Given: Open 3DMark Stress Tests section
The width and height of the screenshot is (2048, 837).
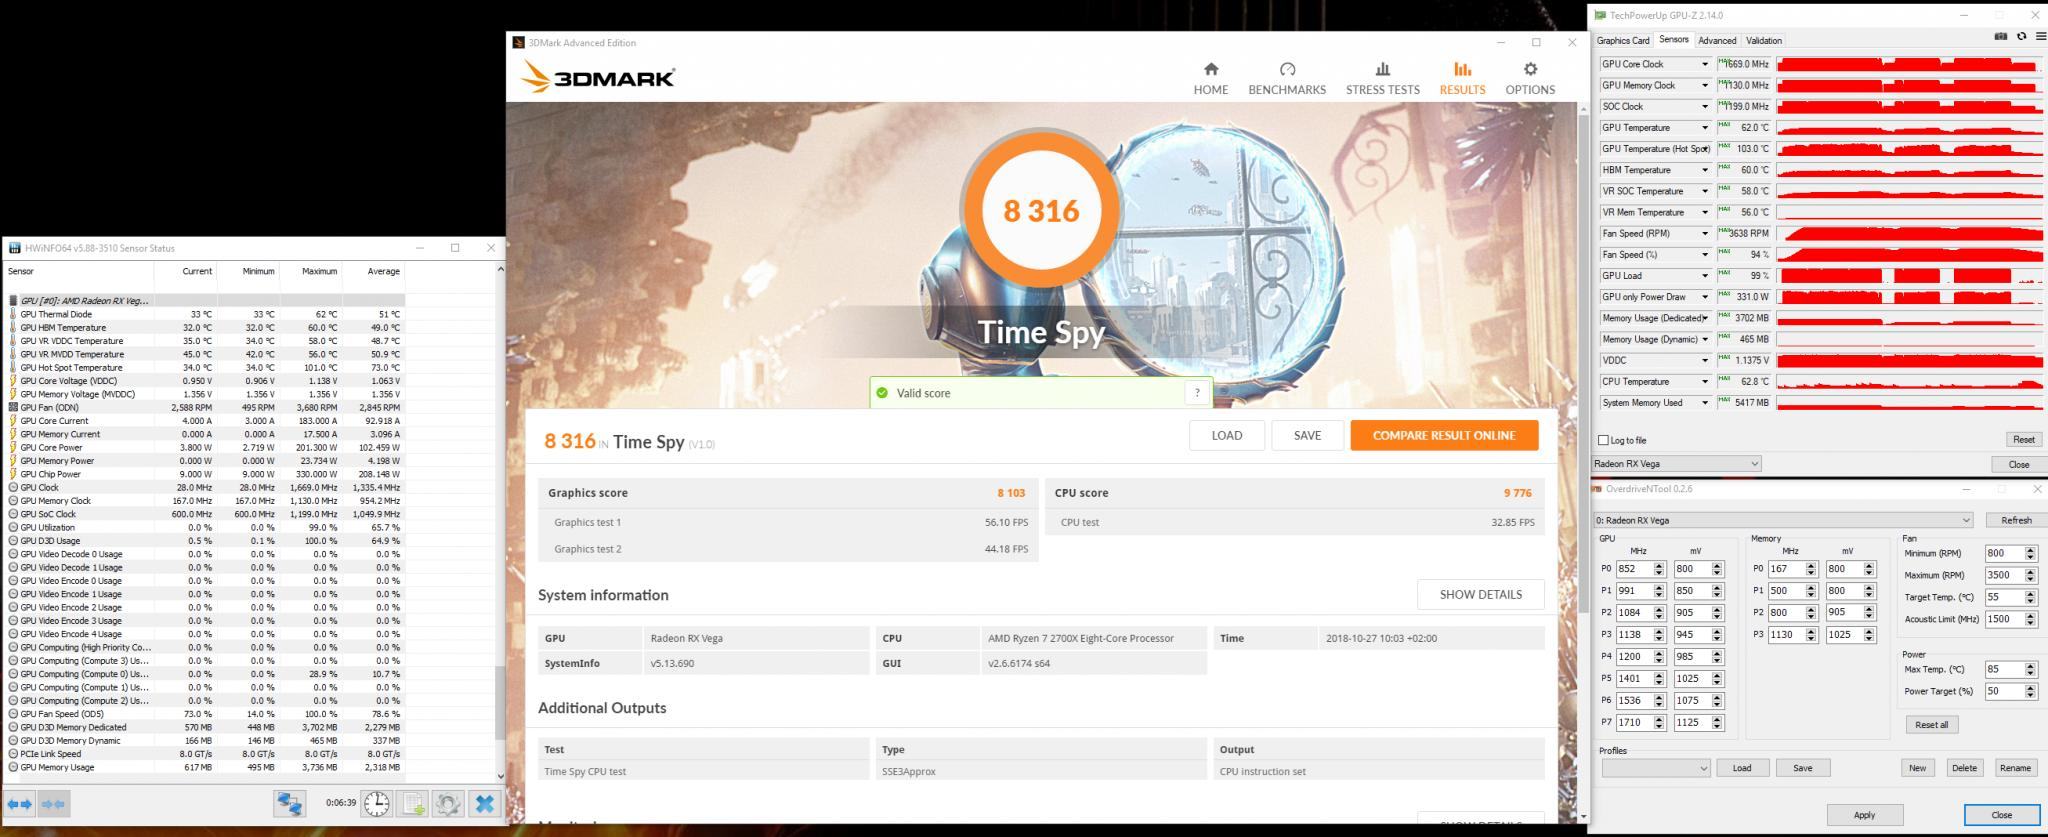Looking at the screenshot, I should coord(1382,78).
